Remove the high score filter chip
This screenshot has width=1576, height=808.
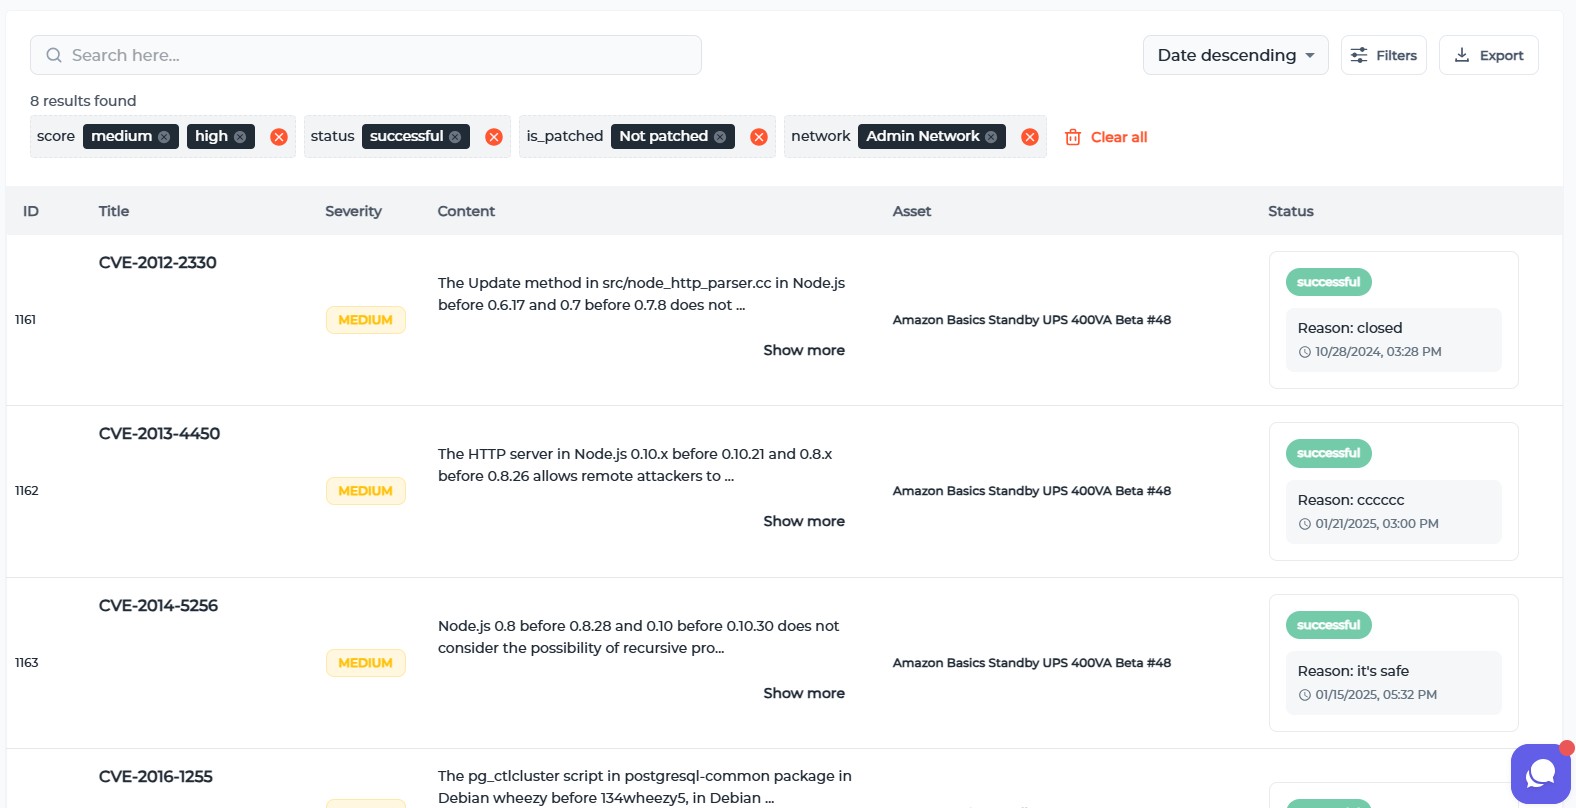(x=240, y=137)
